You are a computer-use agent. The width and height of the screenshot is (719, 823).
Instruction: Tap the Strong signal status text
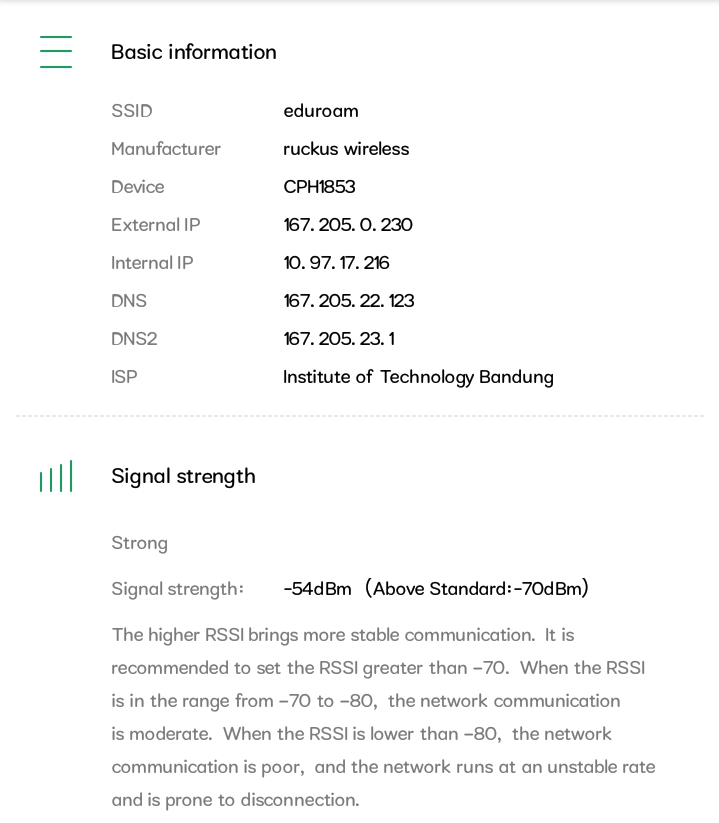[139, 543]
